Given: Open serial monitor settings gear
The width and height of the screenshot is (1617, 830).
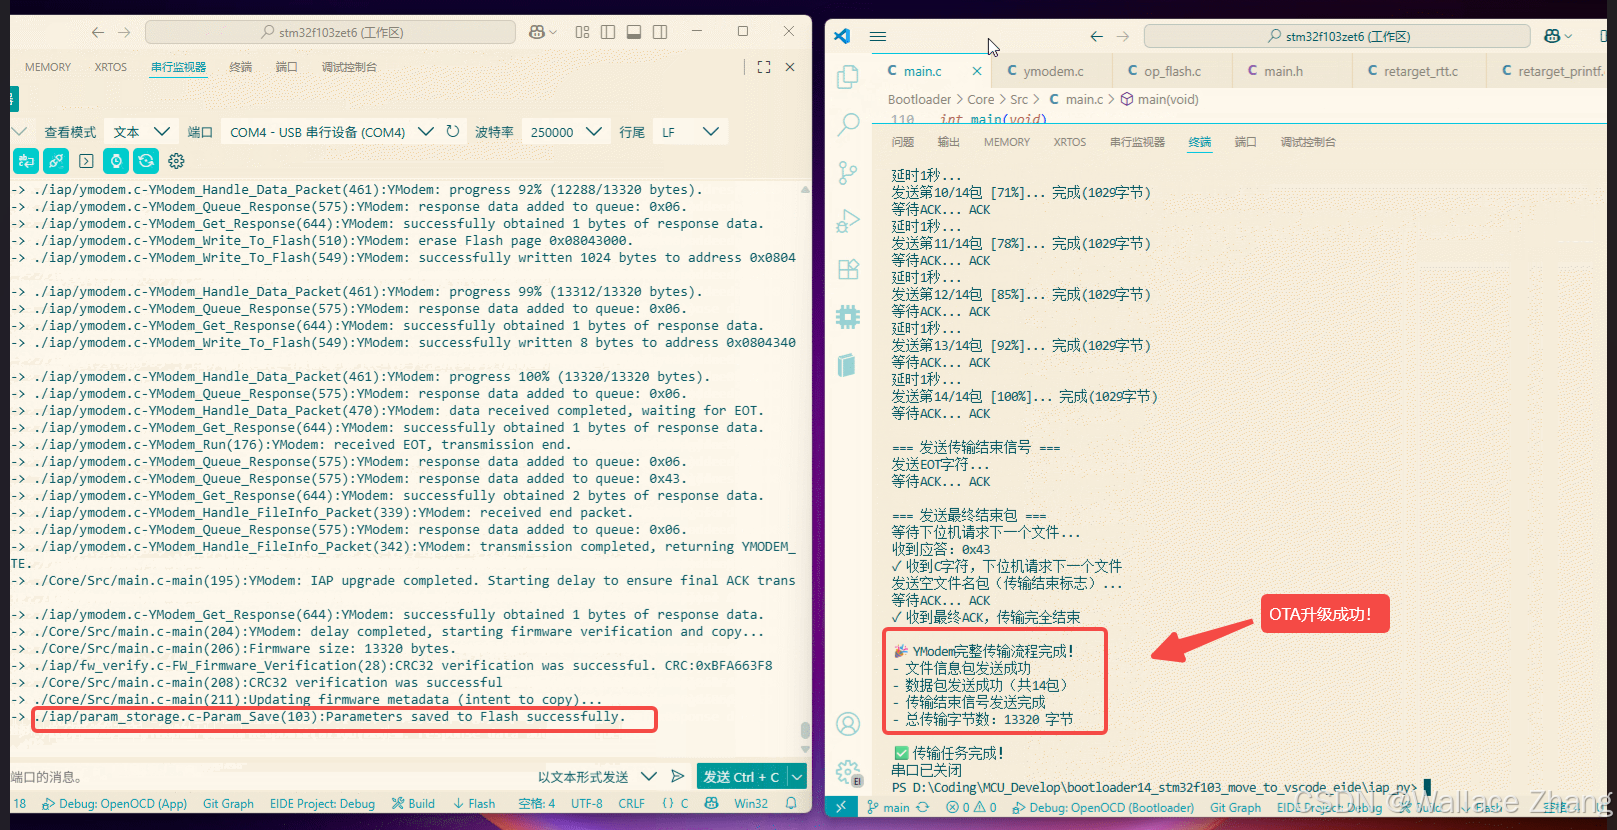Looking at the screenshot, I should (x=177, y=160).
